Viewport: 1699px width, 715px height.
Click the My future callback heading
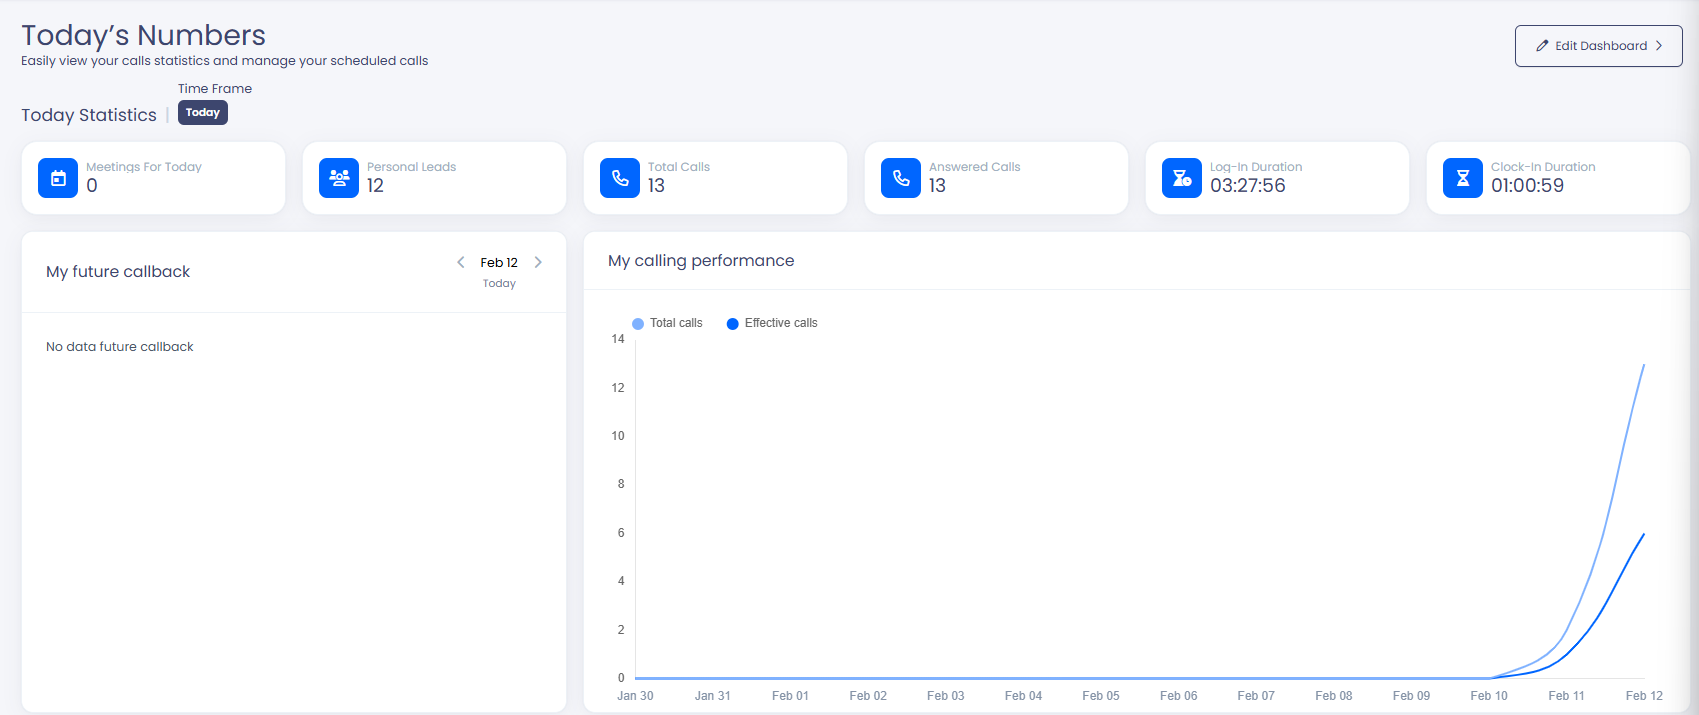(x=118, y=272)
